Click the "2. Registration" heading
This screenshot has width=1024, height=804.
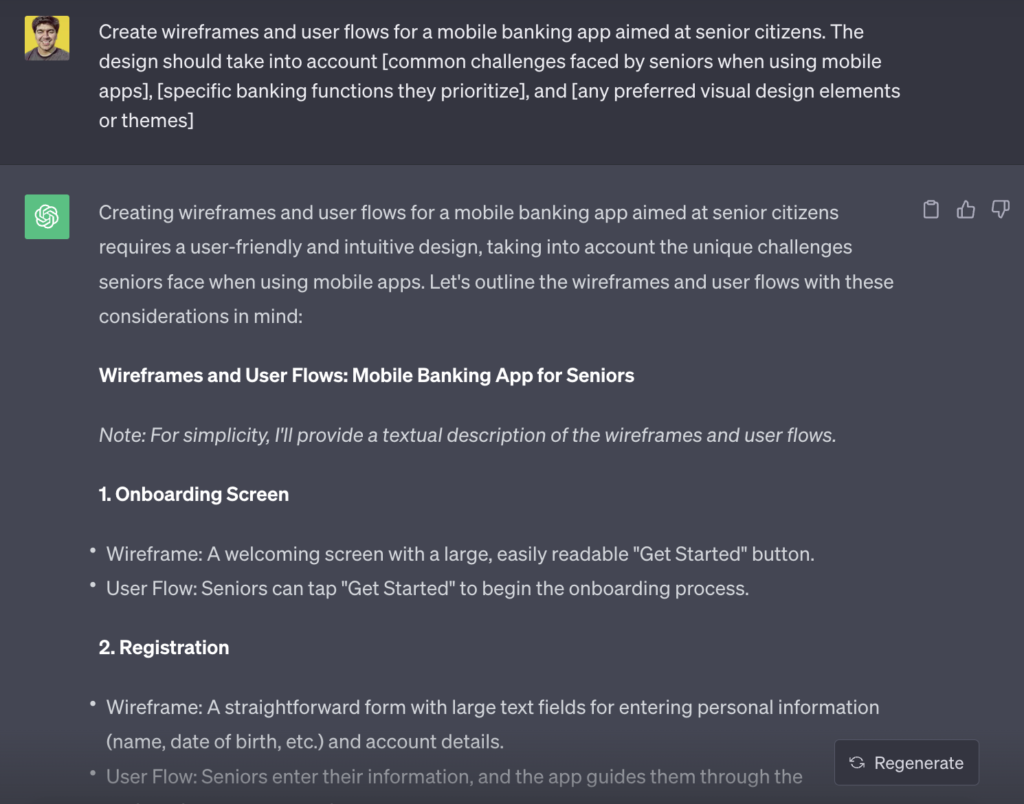click(x=164, y=647)
